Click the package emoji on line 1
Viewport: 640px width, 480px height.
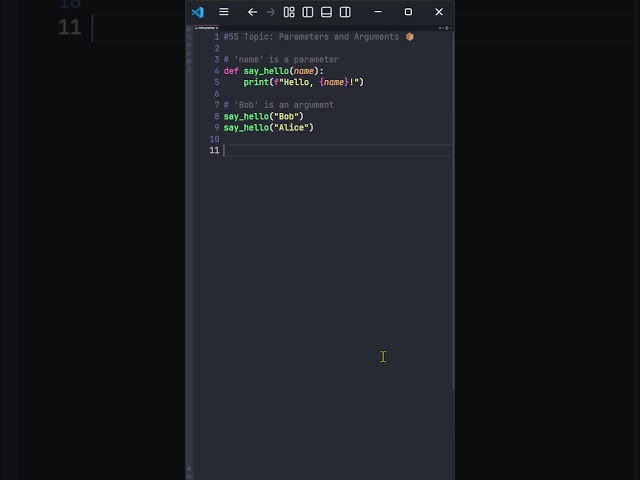[x=410, y=37]
